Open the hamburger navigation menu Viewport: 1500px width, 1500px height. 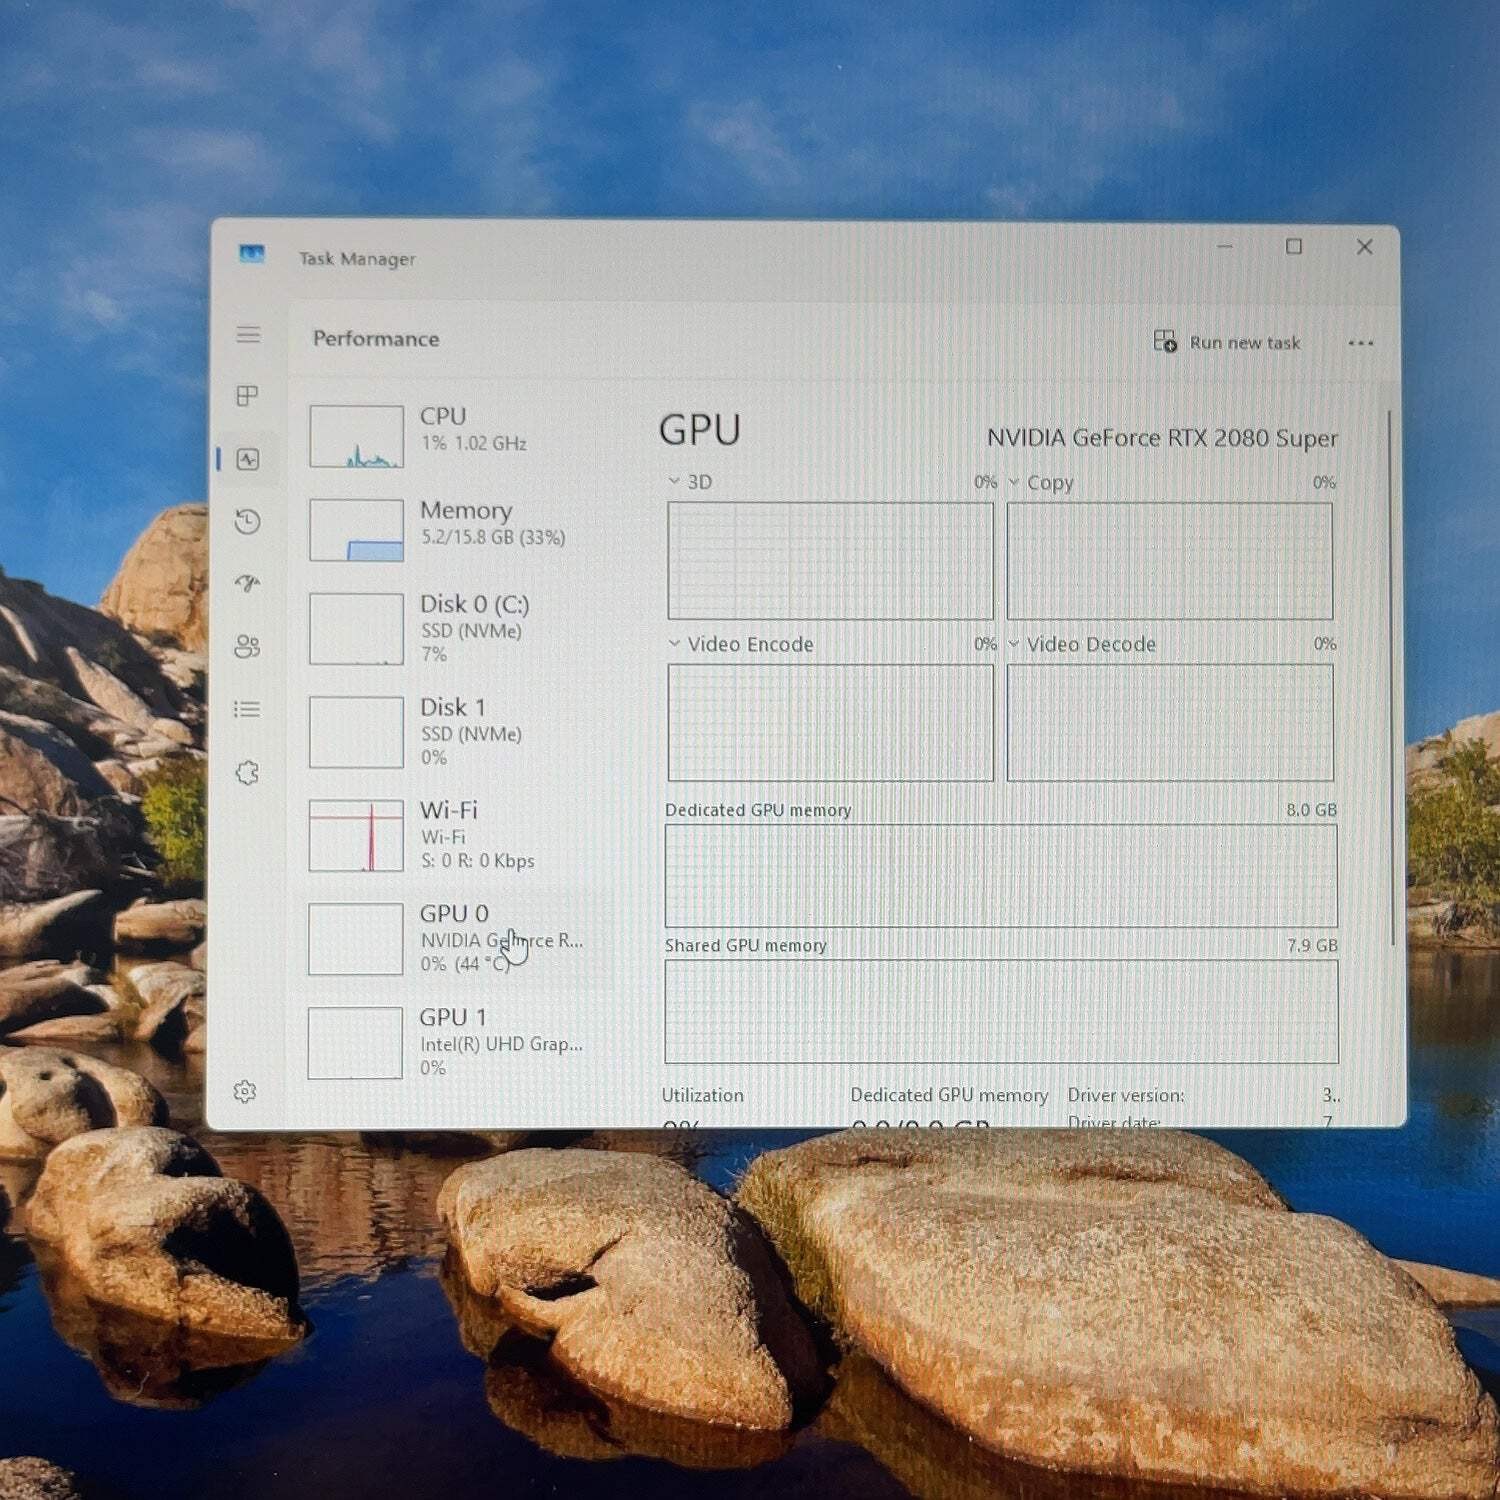248,335
